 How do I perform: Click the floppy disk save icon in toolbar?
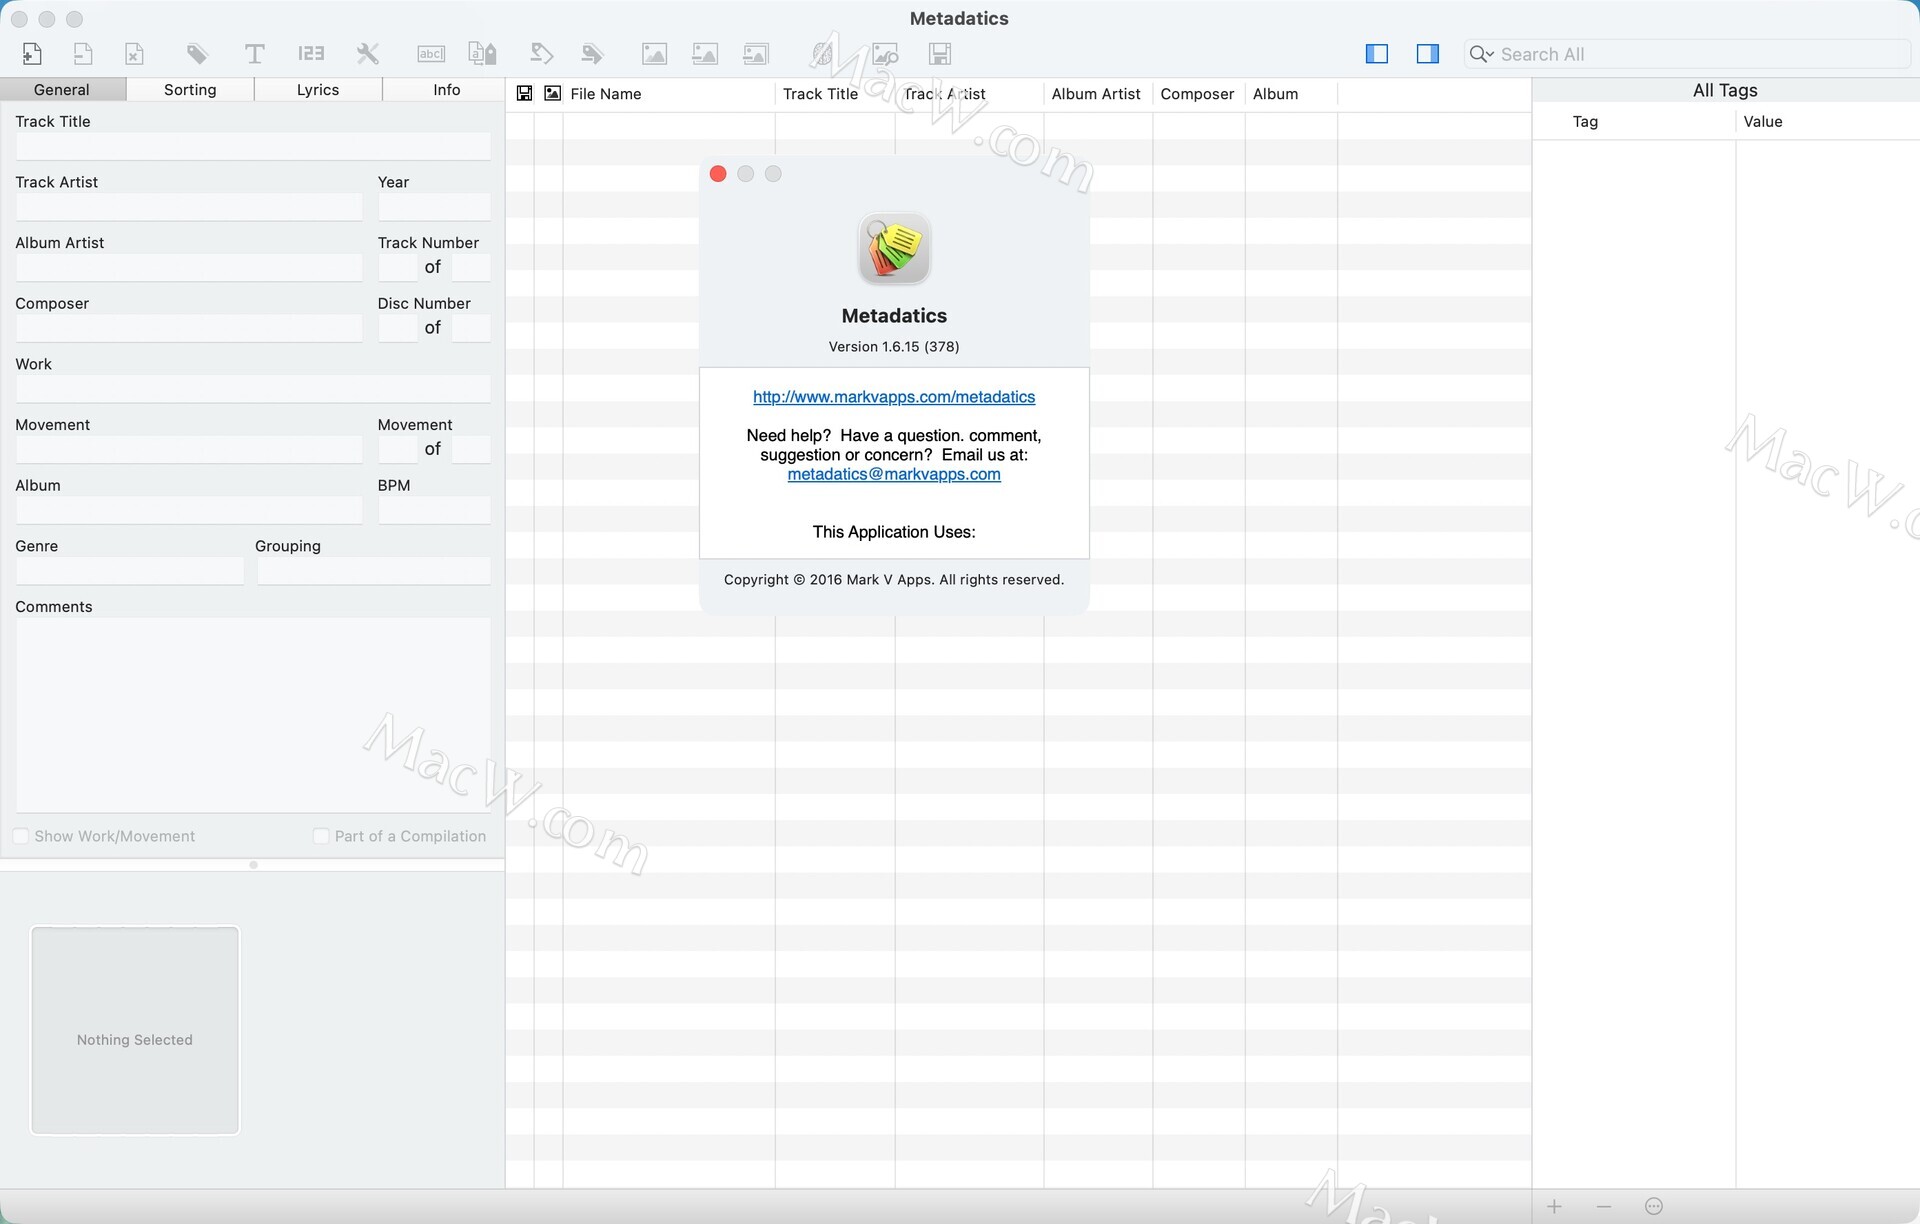click(x=939, y=54)
